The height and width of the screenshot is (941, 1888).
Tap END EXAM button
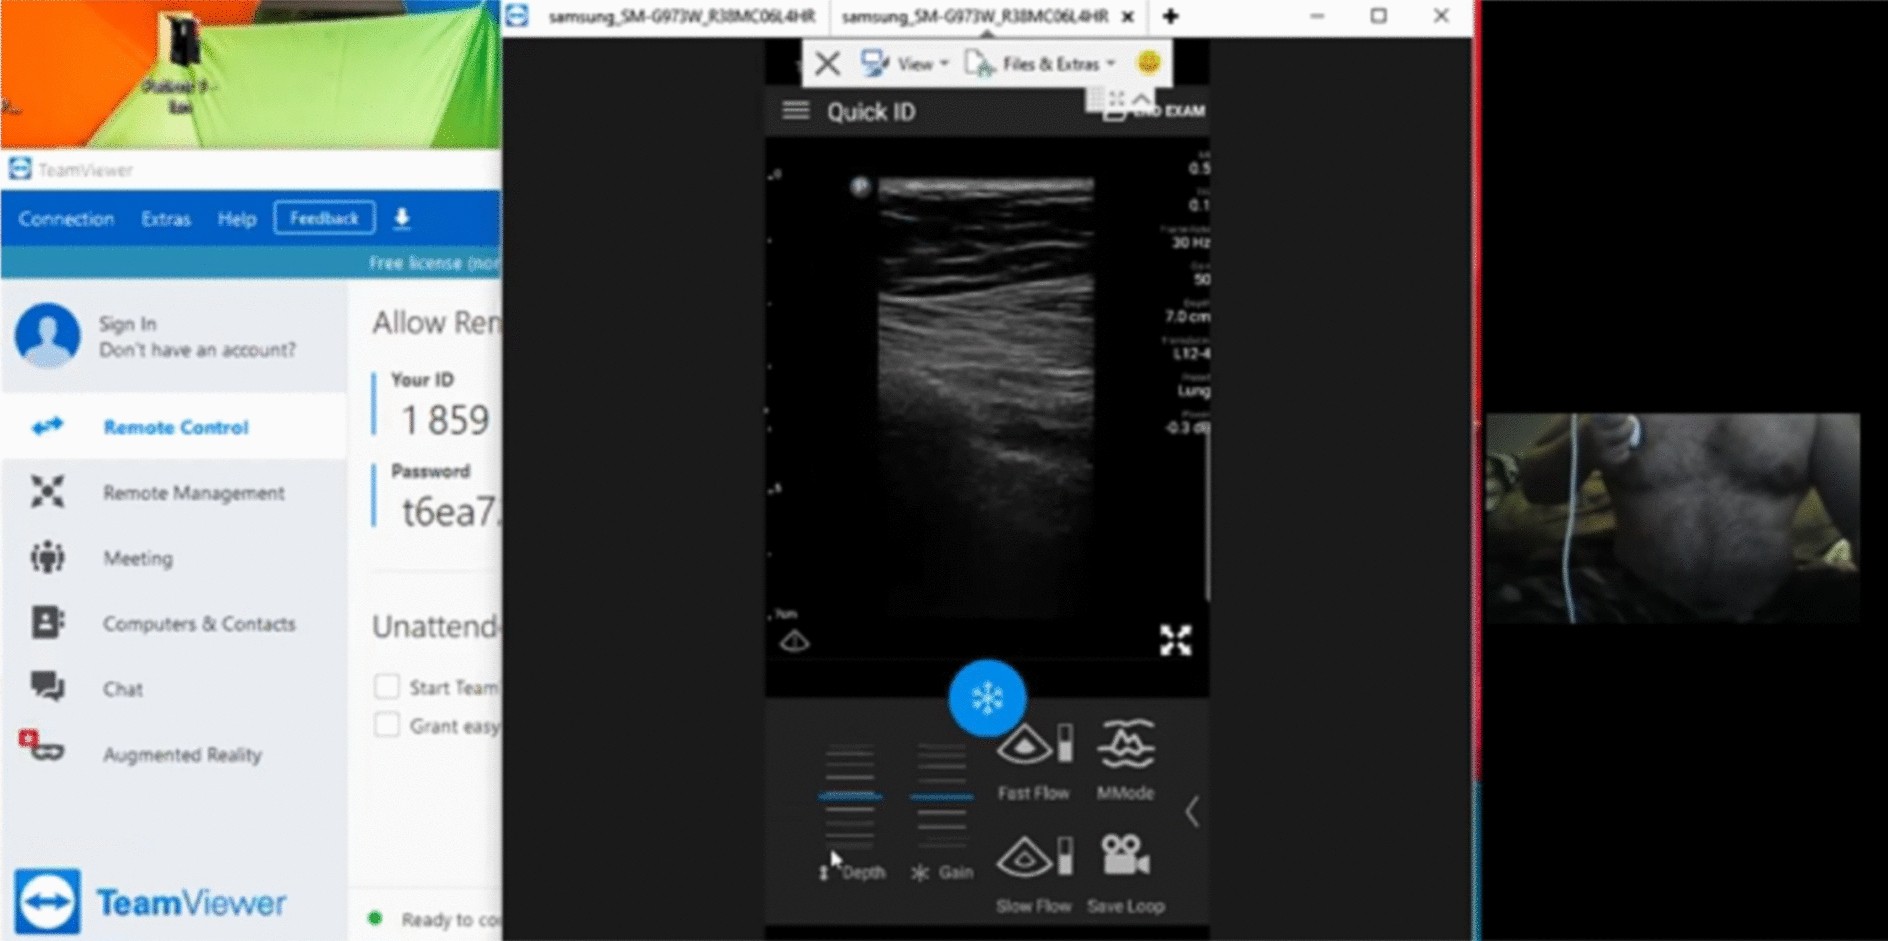1155,111
